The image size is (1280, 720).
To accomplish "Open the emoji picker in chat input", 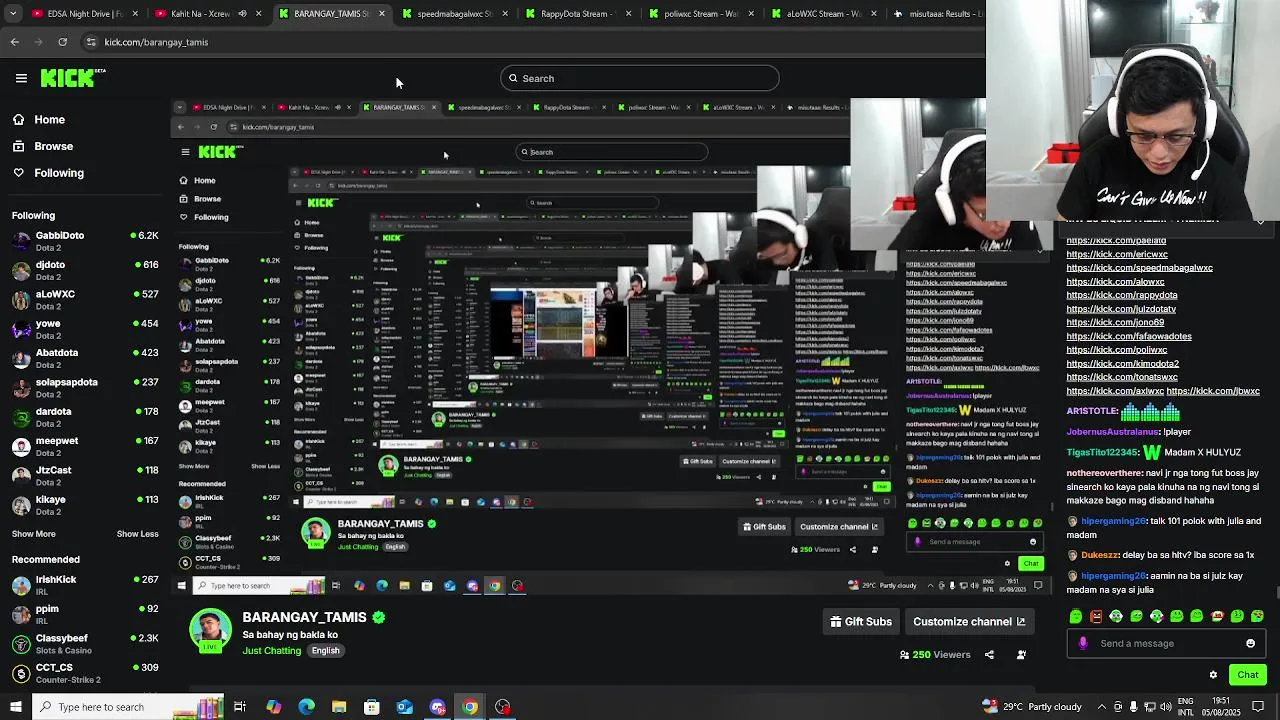I will point(1250,643).
